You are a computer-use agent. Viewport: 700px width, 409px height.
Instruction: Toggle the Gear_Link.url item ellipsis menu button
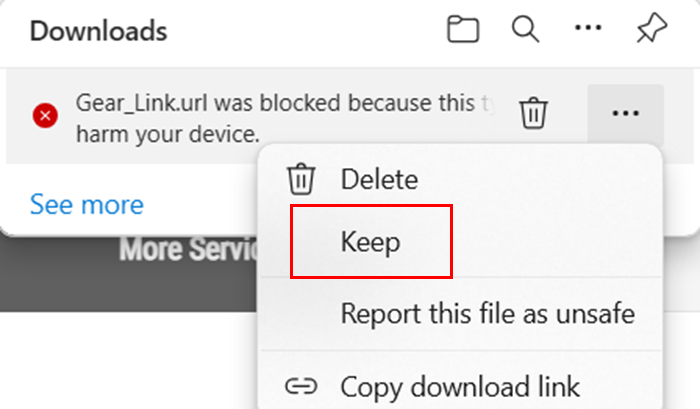[625, 113]
